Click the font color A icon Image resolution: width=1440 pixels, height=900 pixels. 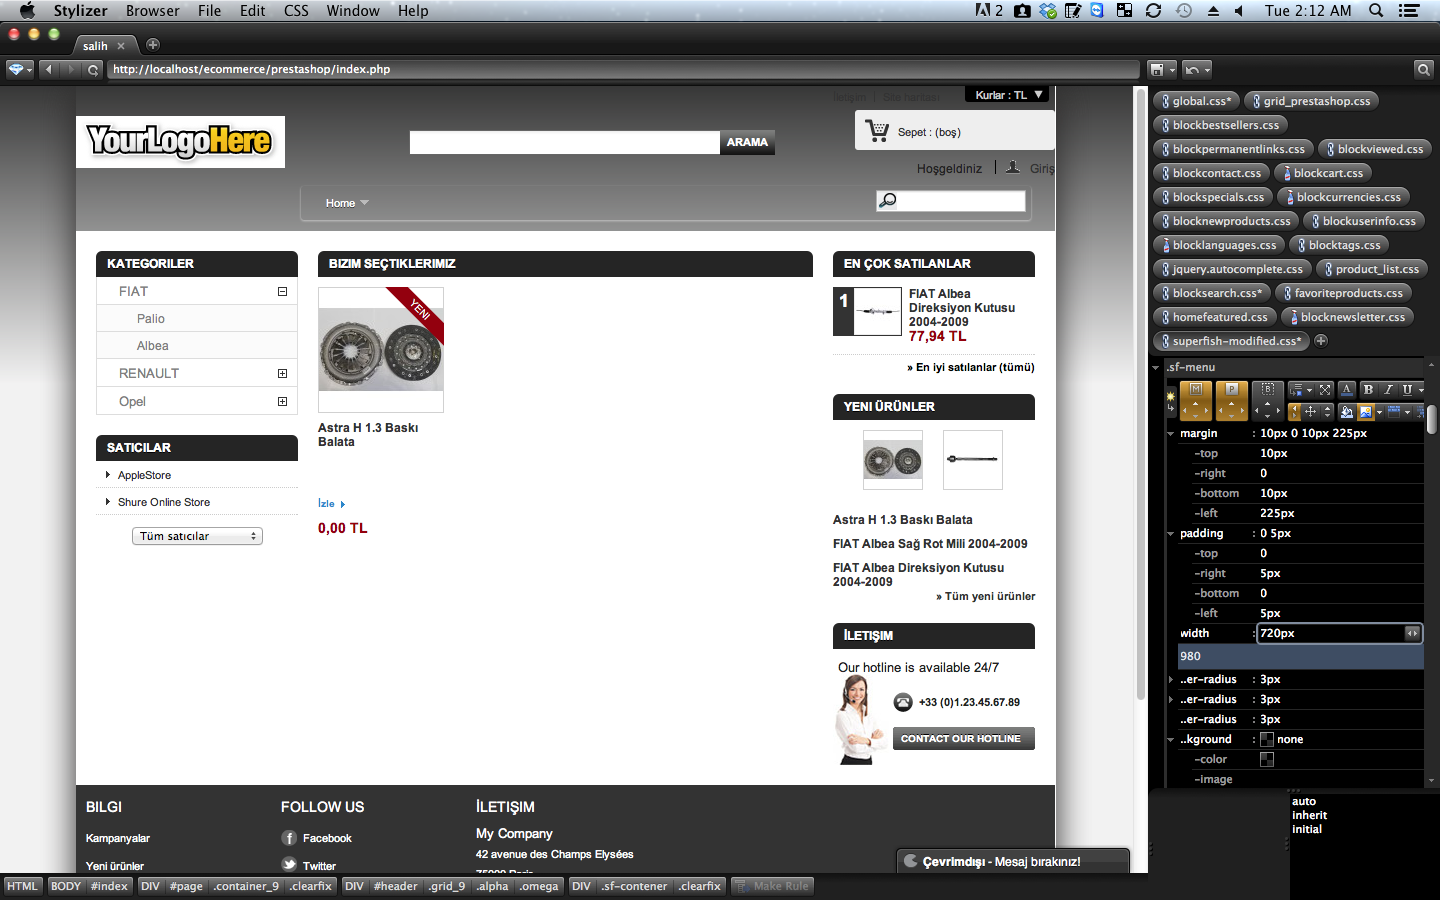tap(1347, 389)
